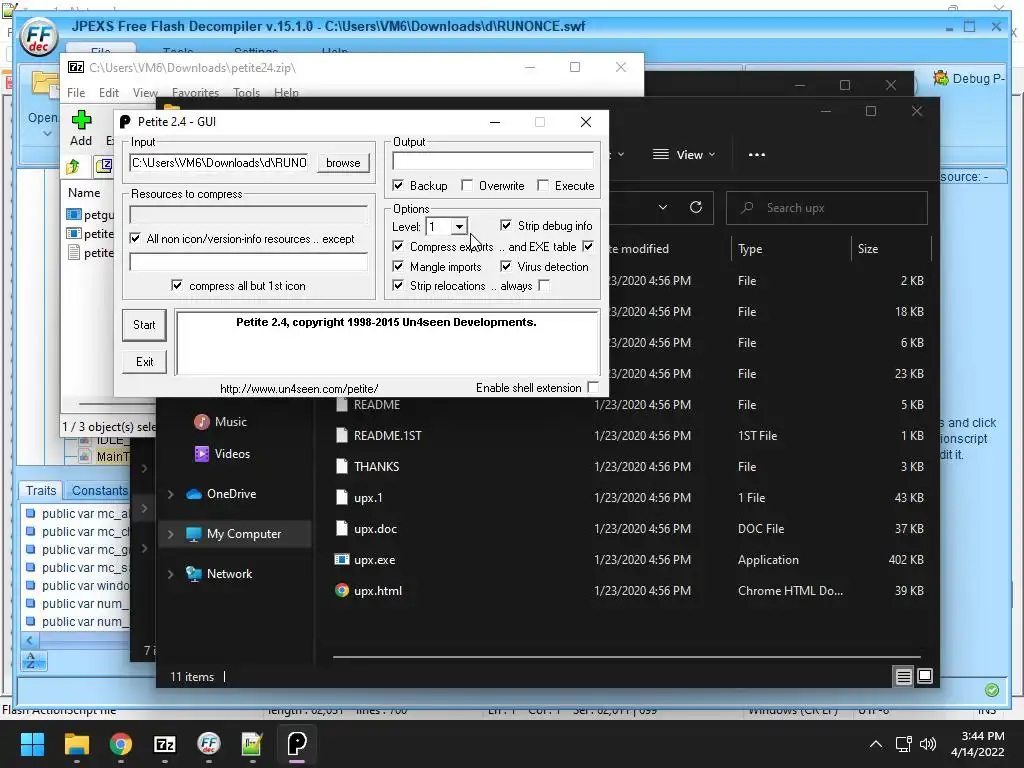Click the Input file path field

coord(219,163)
